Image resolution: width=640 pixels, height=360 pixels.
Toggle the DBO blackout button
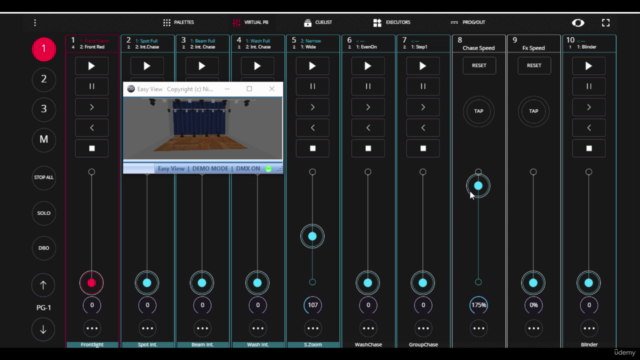pyautogui.click(x=44, y=248)
